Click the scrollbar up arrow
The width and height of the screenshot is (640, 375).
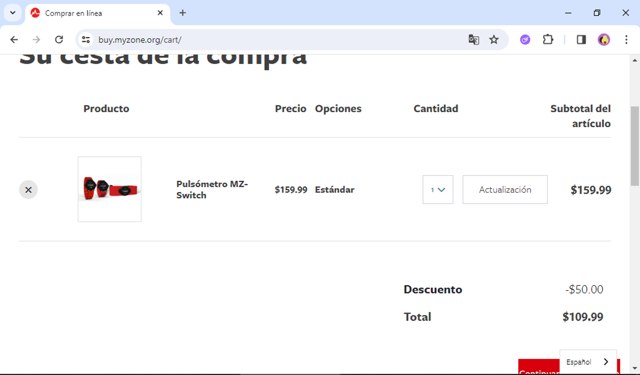tap(635, 60)
